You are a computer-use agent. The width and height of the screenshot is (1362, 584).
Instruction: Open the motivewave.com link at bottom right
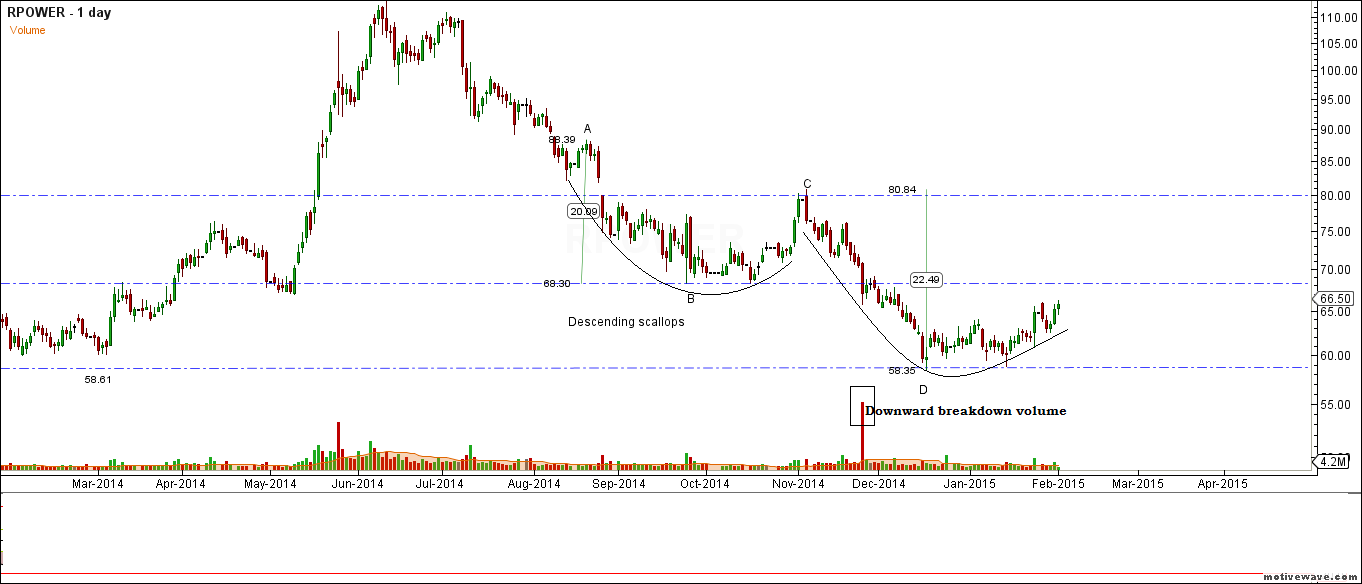pyautogui.click(x=1310, y=577)
